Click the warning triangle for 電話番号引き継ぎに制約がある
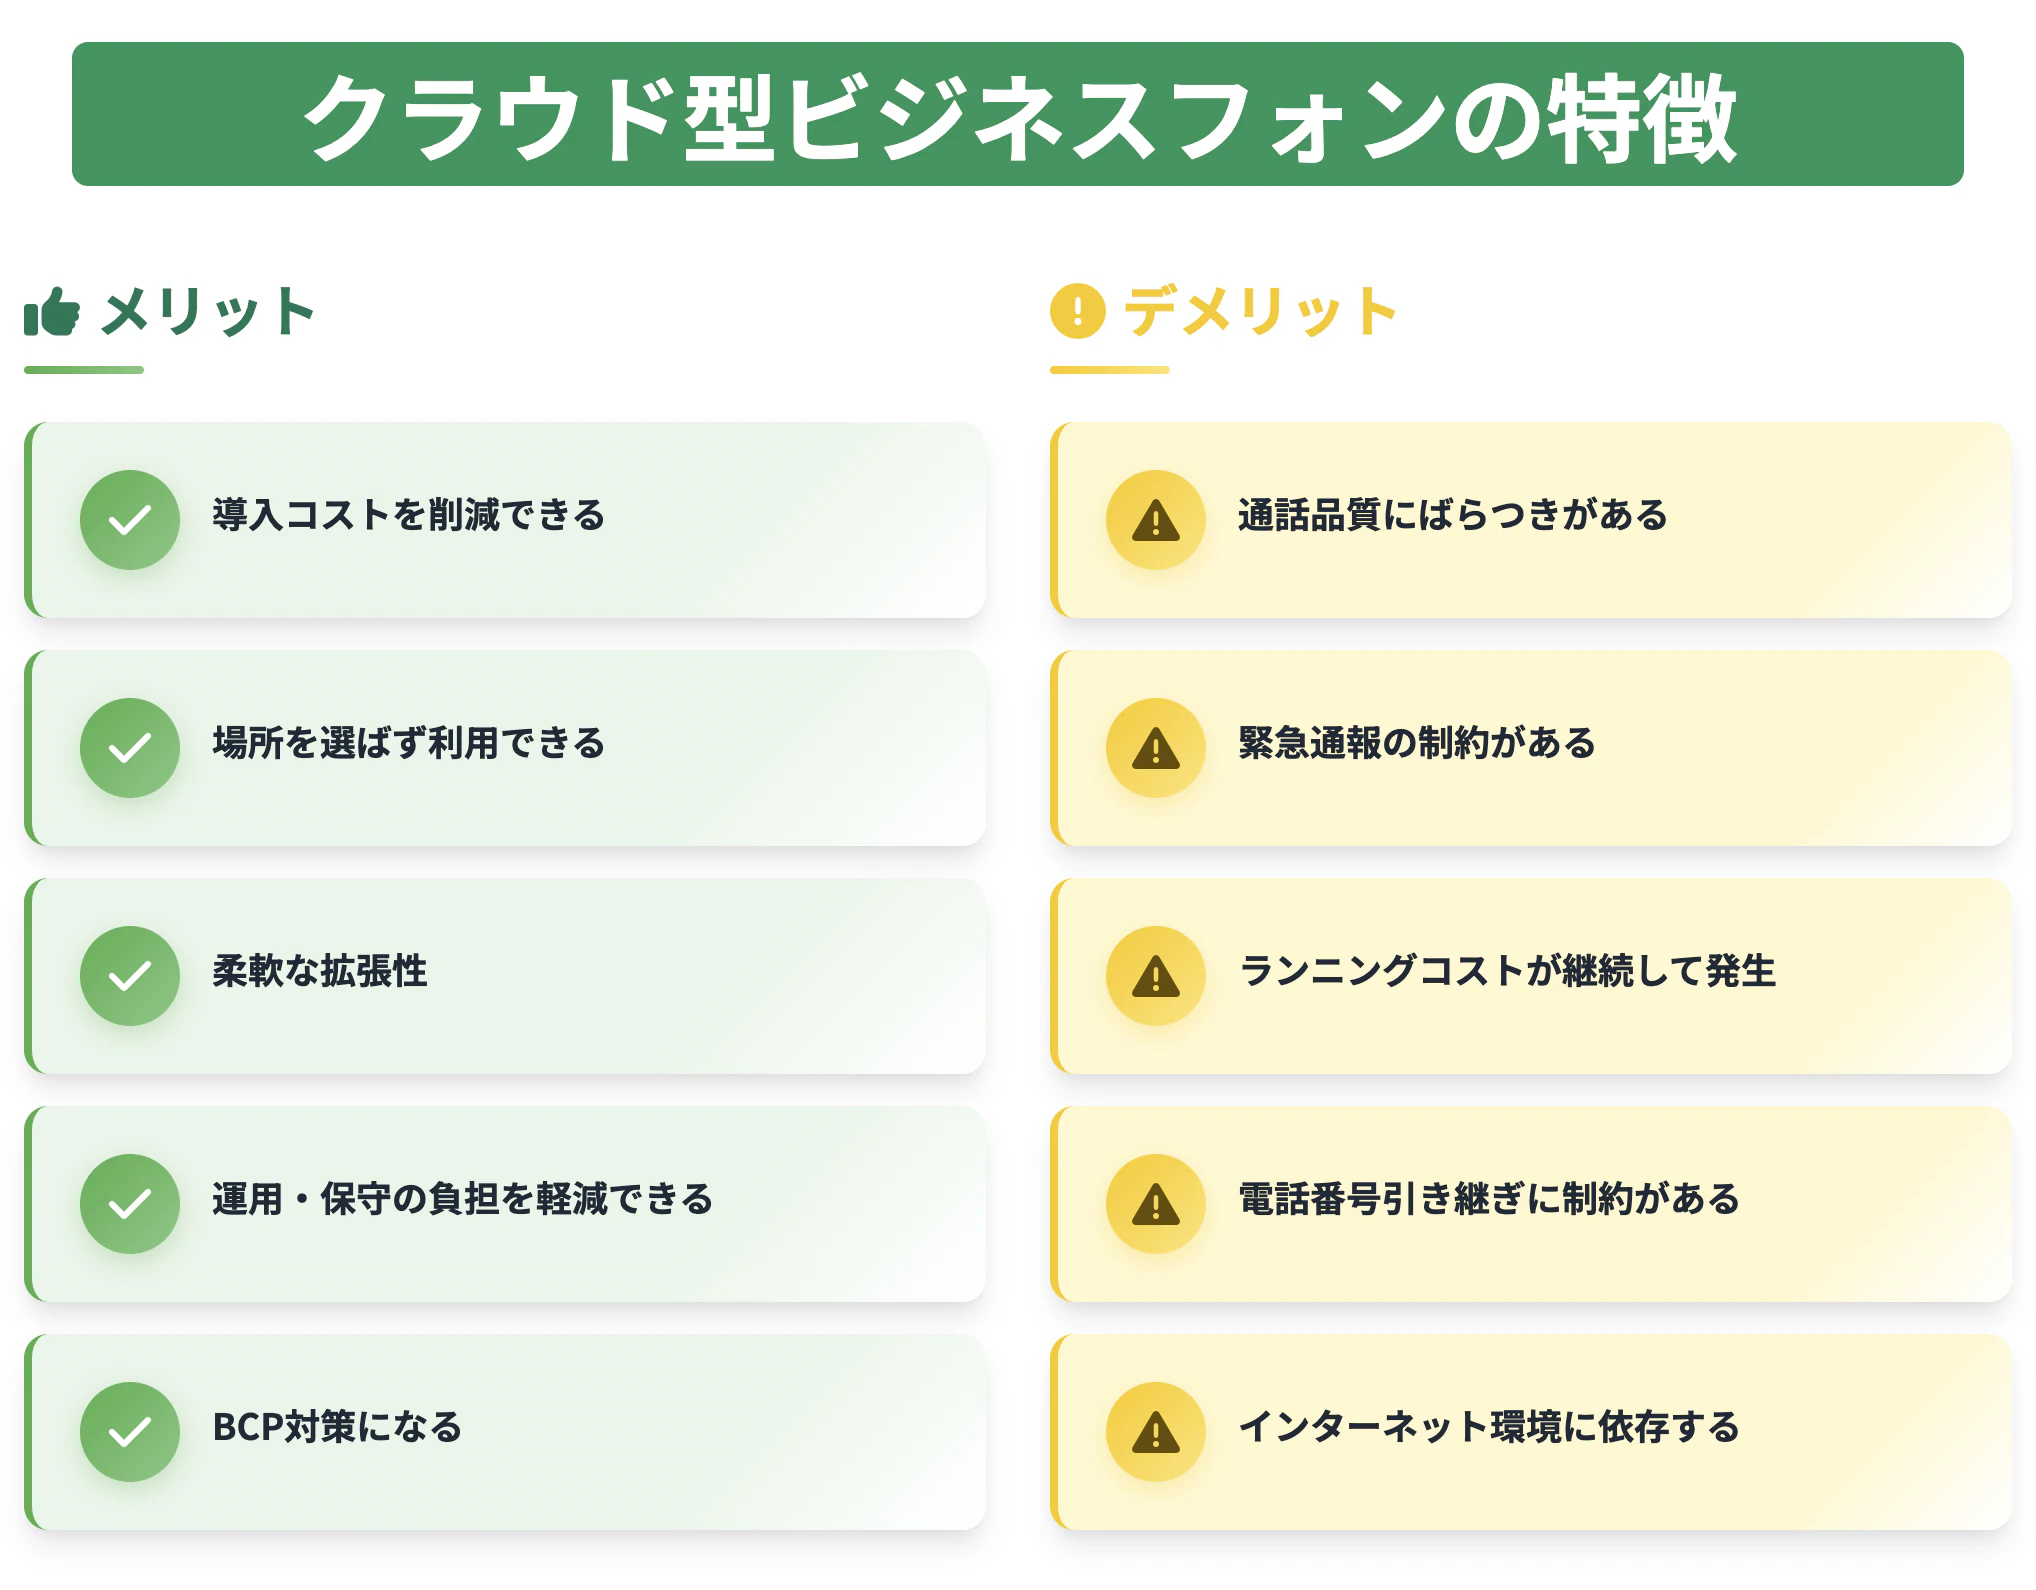Screen dimensions: 2036x1590 pos(1156,1204)
